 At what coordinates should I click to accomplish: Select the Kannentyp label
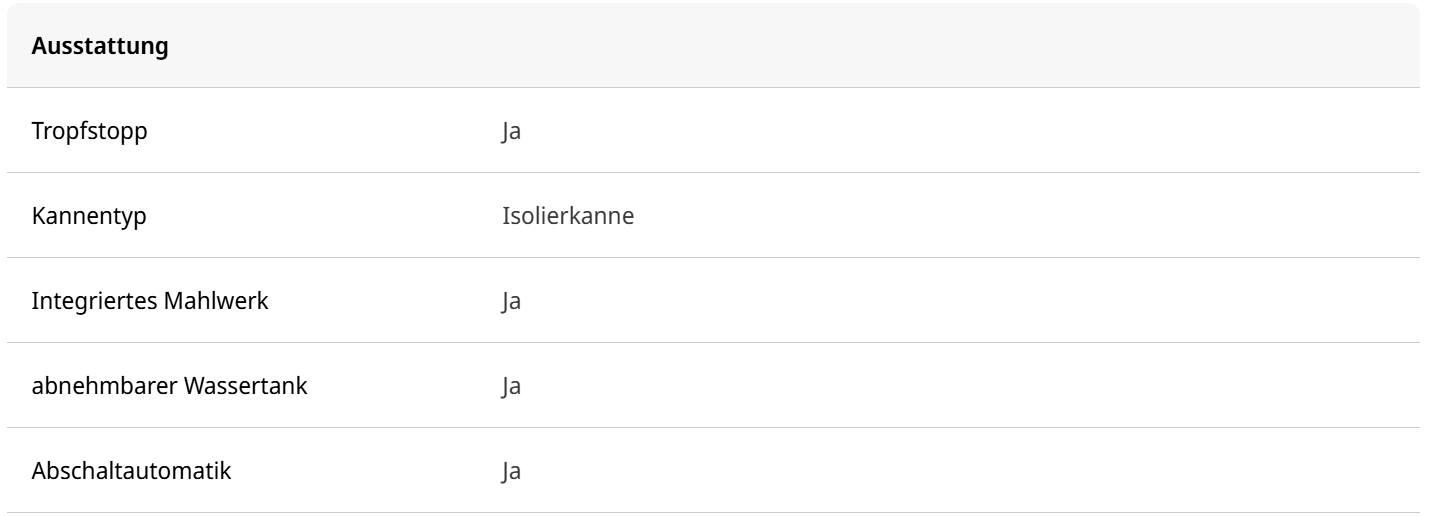point(87,216)
